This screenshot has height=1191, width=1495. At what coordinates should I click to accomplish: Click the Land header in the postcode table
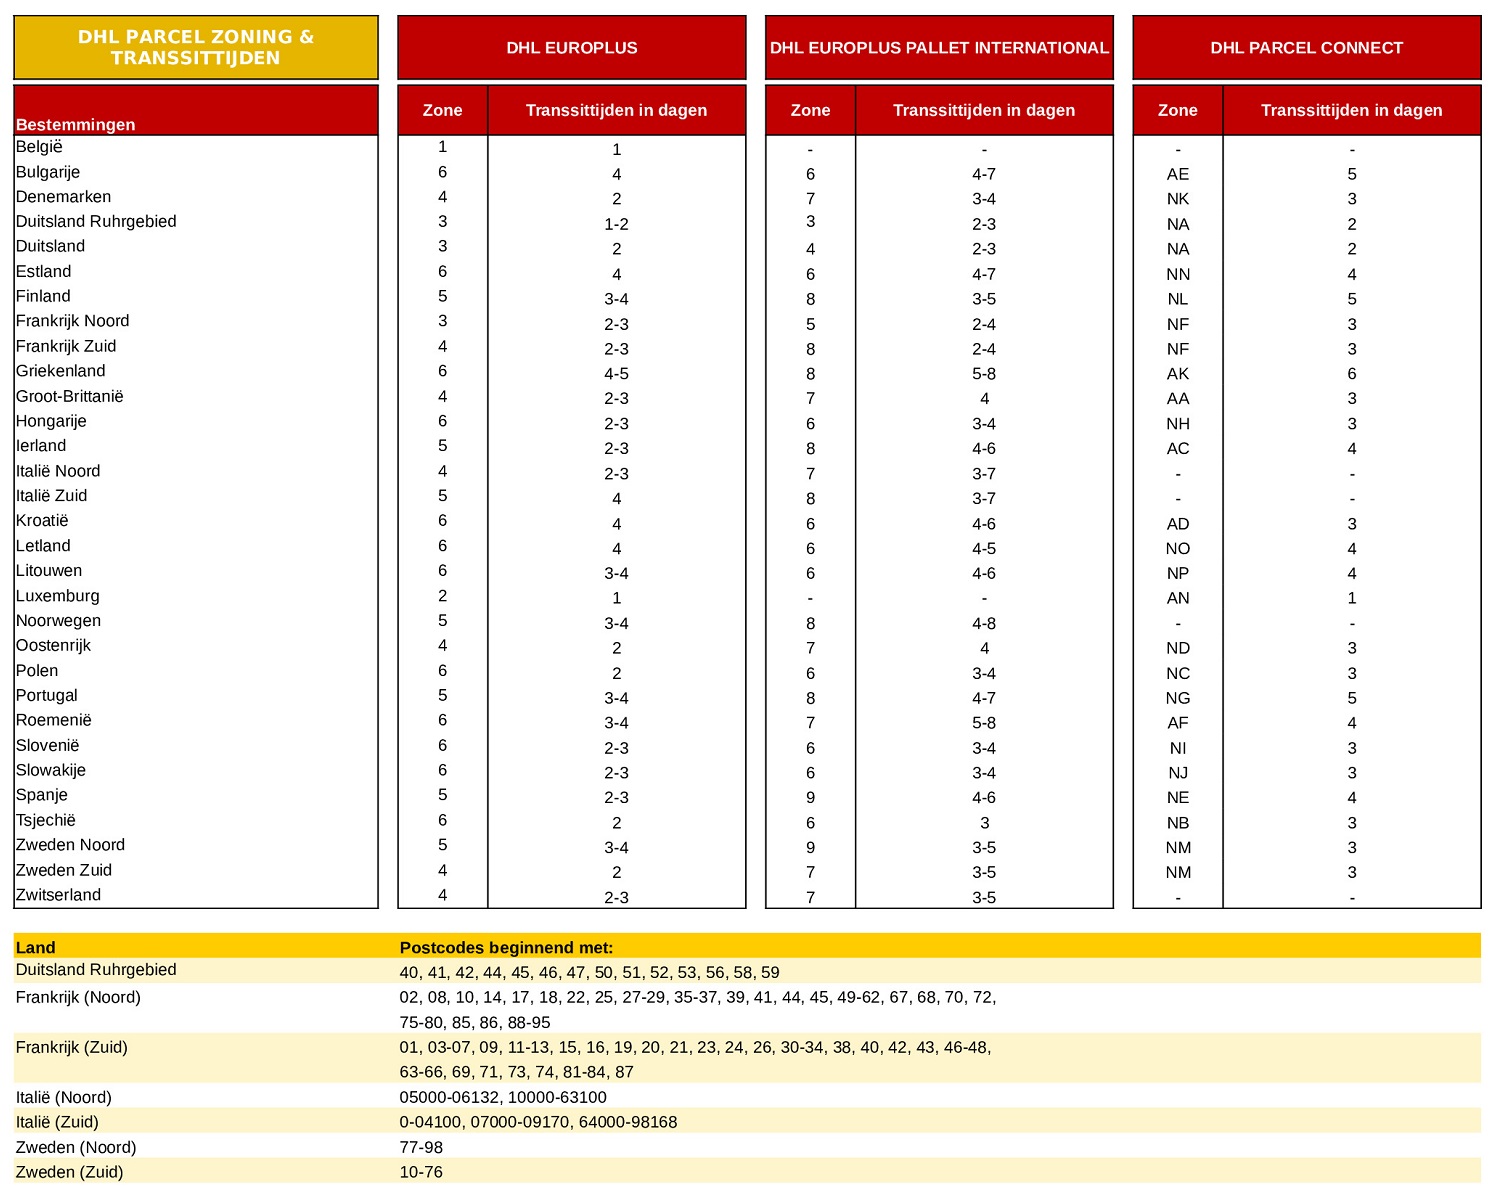click(x=36, y=947)
